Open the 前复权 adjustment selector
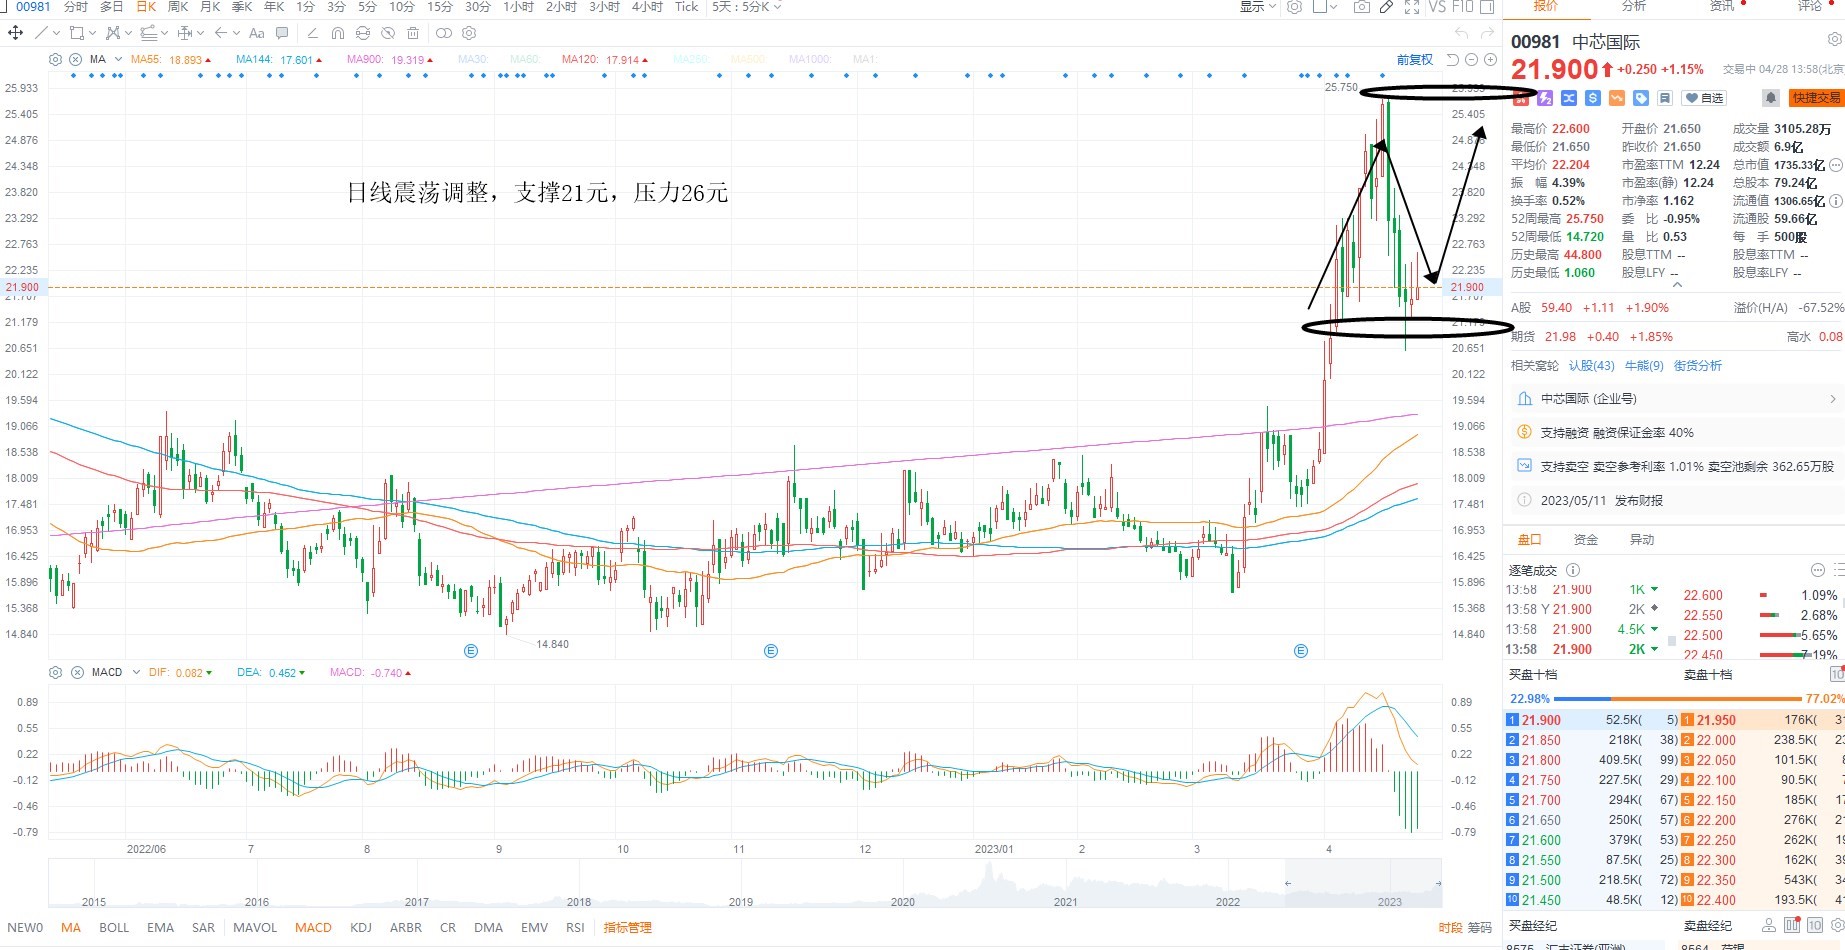The image size is (1845, 950). coord(1415,59)
